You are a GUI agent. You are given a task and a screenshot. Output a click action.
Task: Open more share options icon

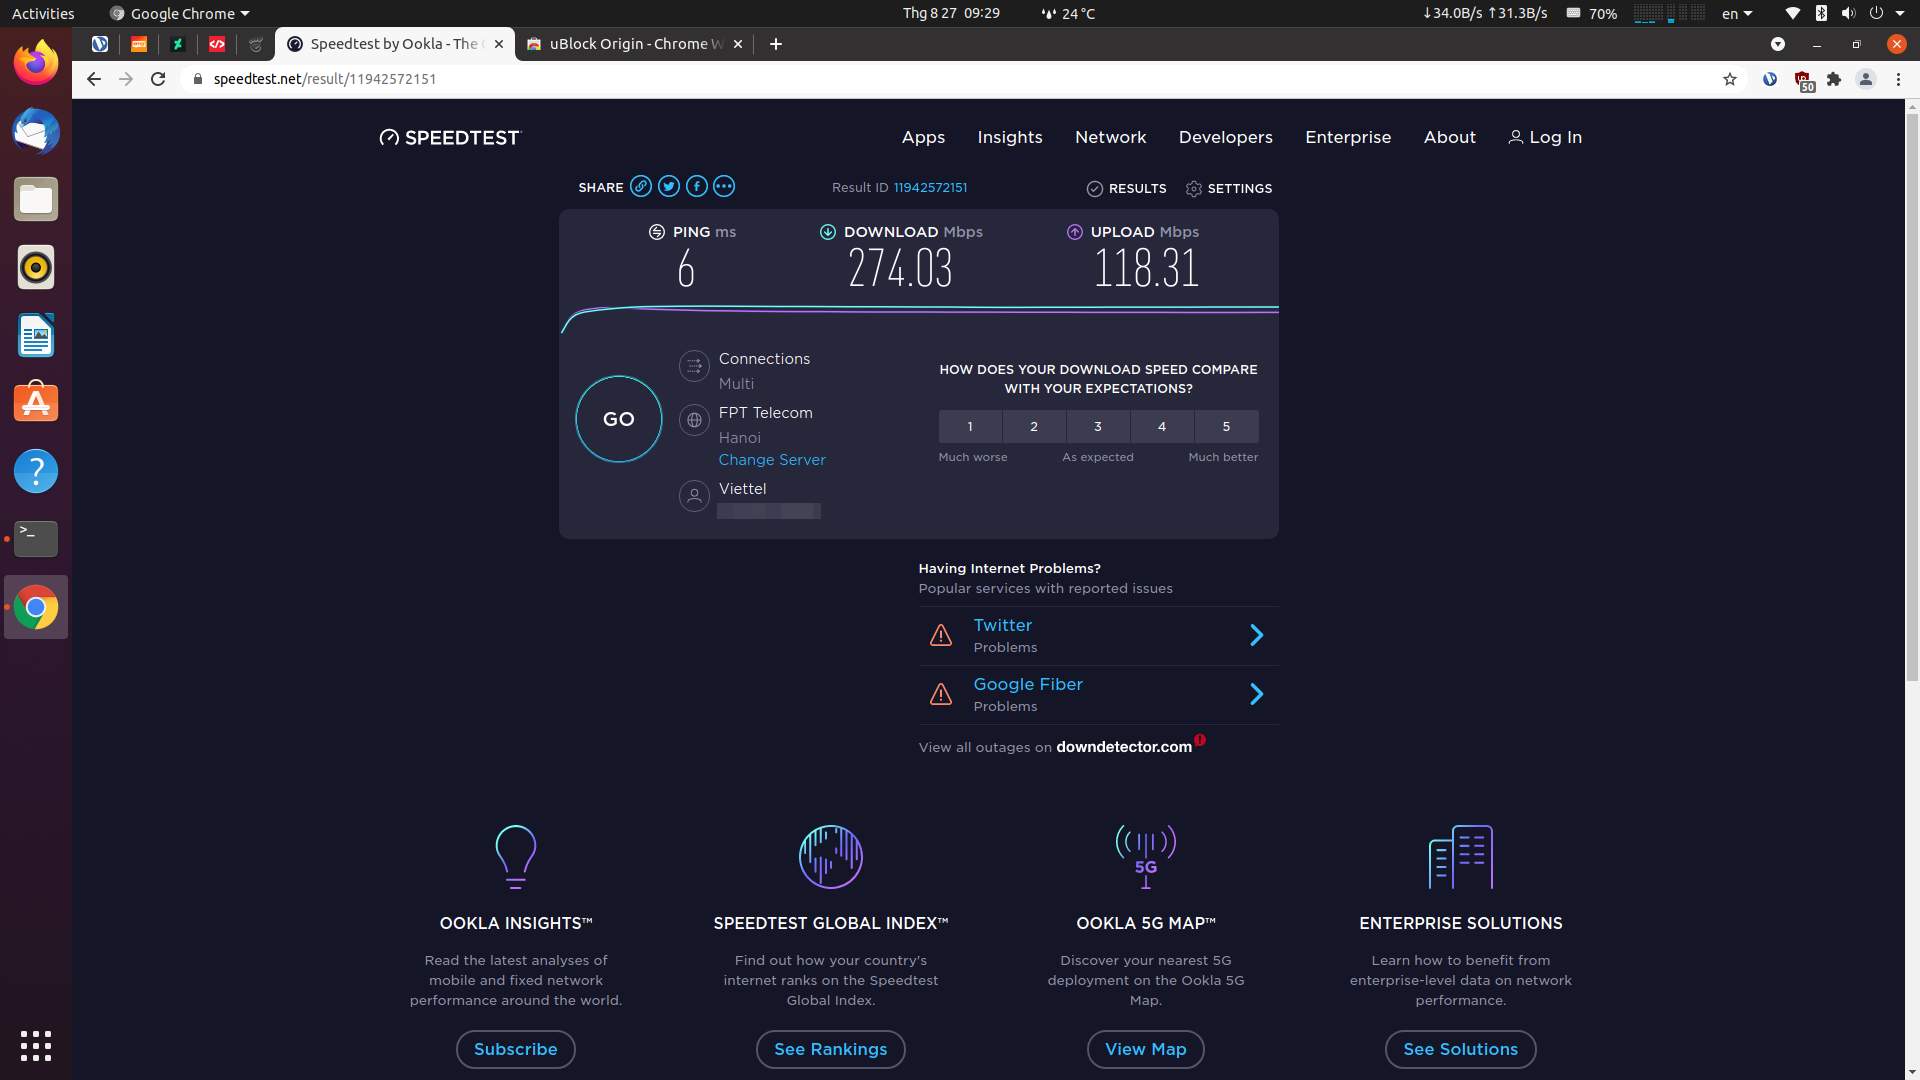pyautogui.click(x=724, y=187)
